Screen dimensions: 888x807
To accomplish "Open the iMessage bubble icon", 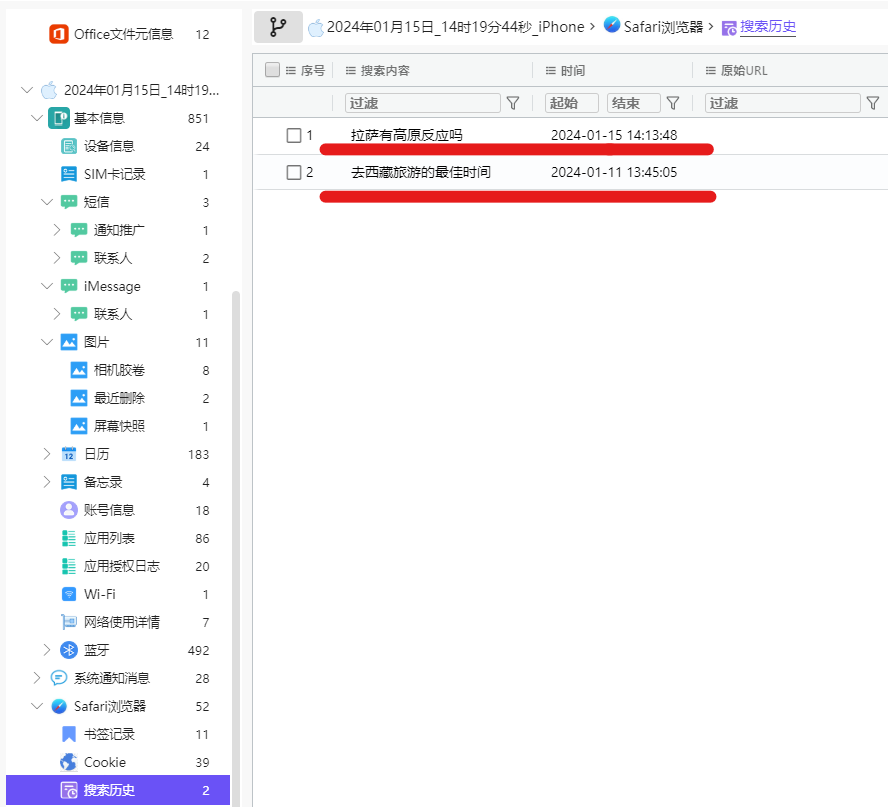I will [69, 286].
